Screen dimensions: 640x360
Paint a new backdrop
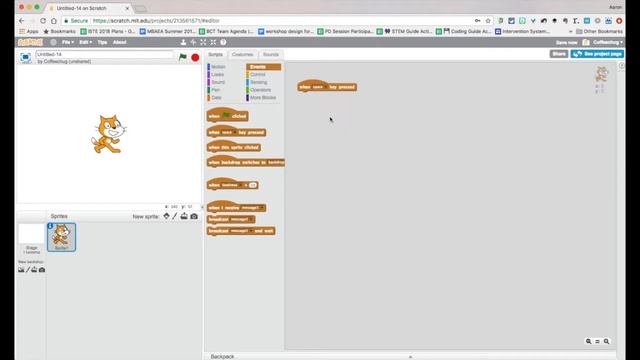coord(28,269)
